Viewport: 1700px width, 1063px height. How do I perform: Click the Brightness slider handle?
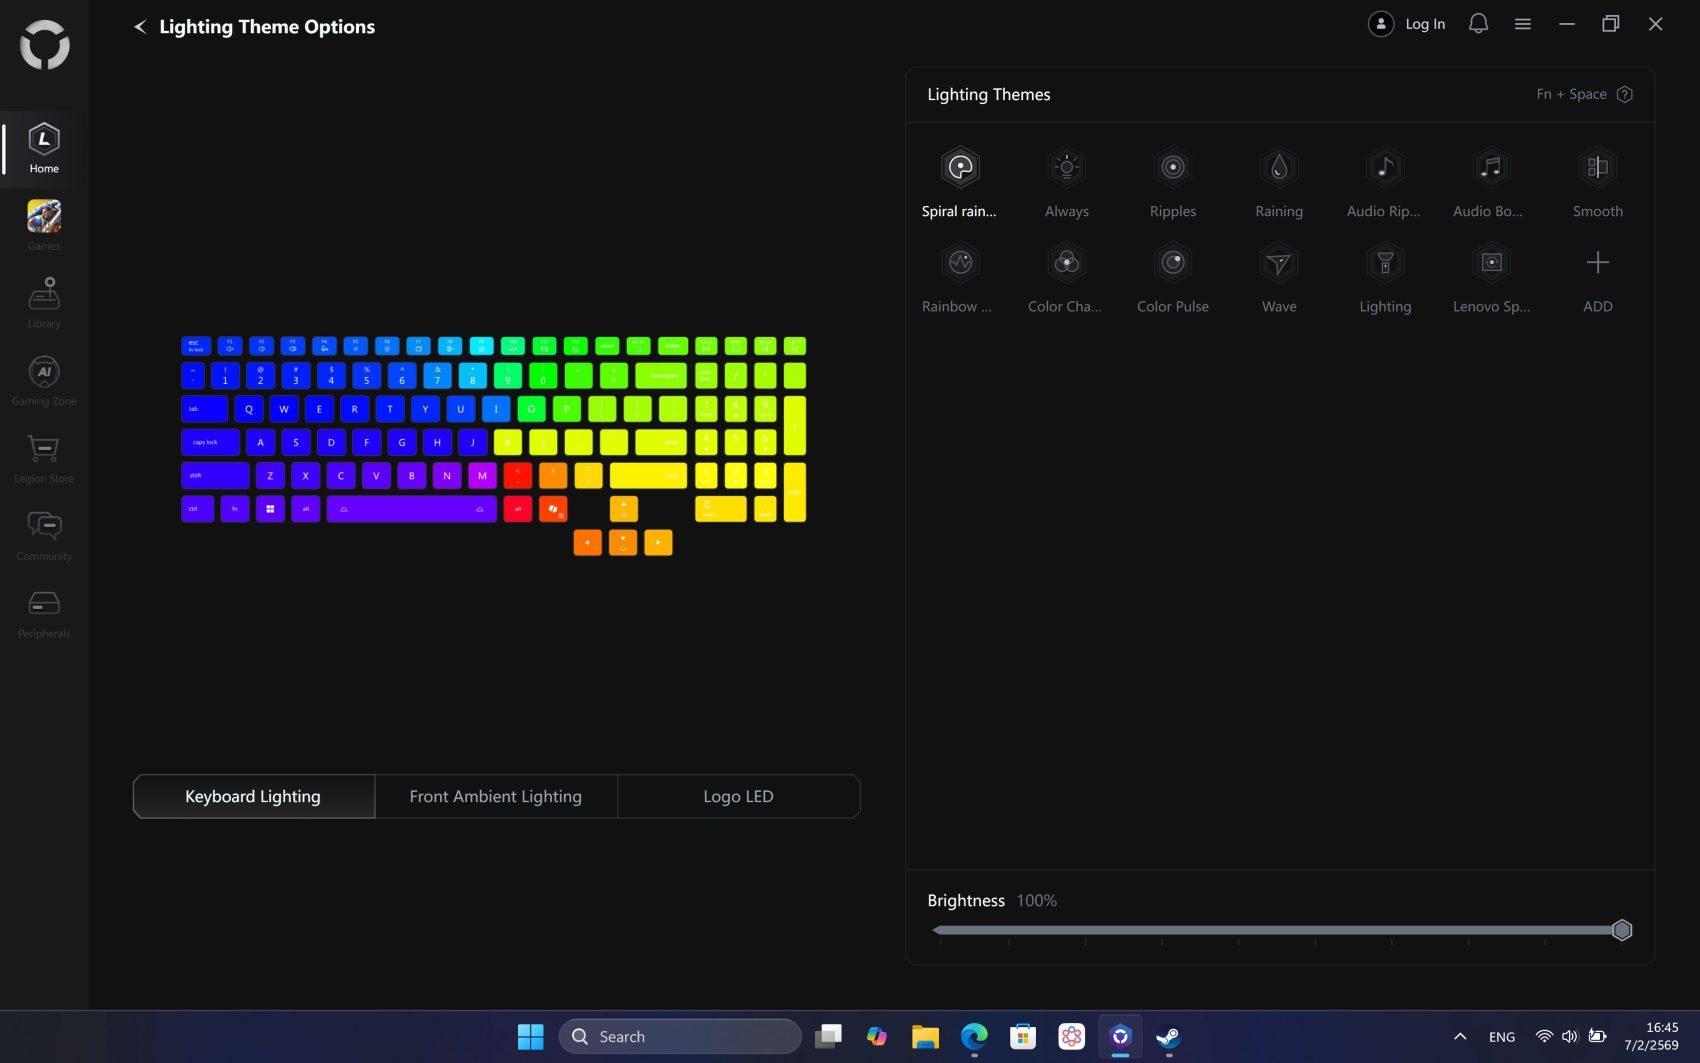pyautogui.click(x=1622, y=931)
